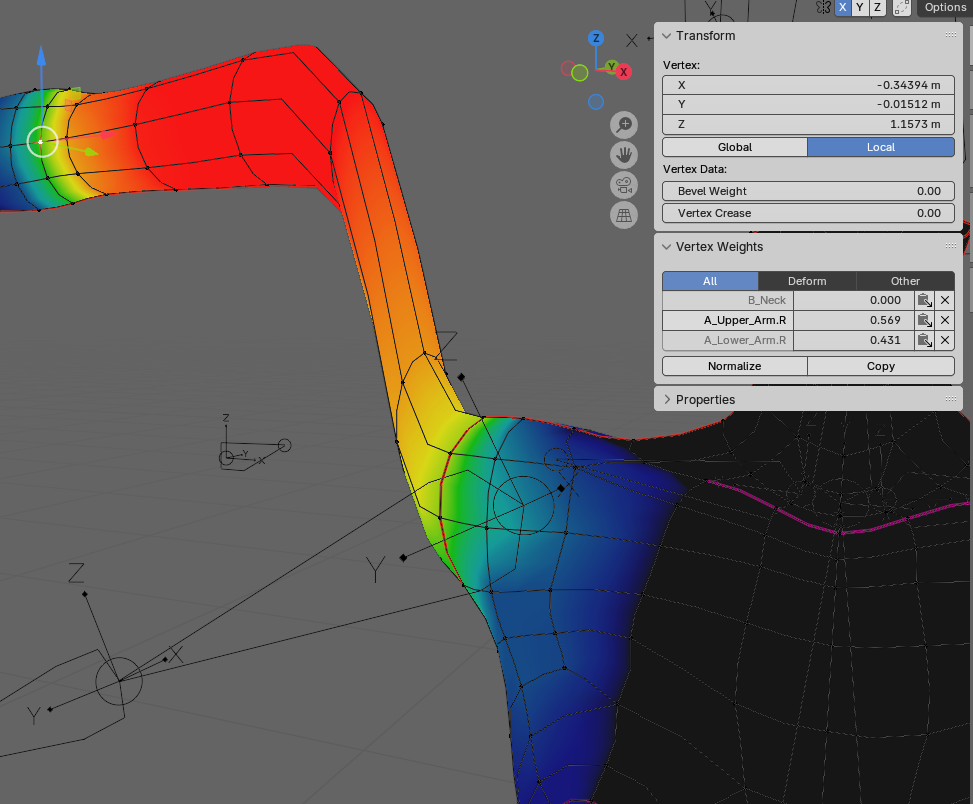Activate the A_Lower_Arm.R vertex group
This screenshot has width=973, height=804.
point(728,340)
